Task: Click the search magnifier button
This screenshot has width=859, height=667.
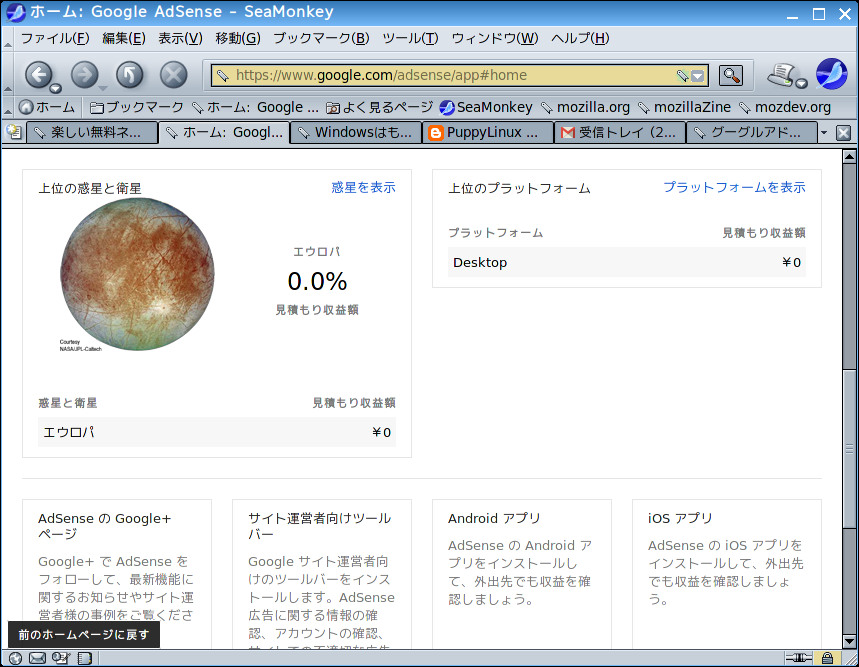Action: coord(731,75)
